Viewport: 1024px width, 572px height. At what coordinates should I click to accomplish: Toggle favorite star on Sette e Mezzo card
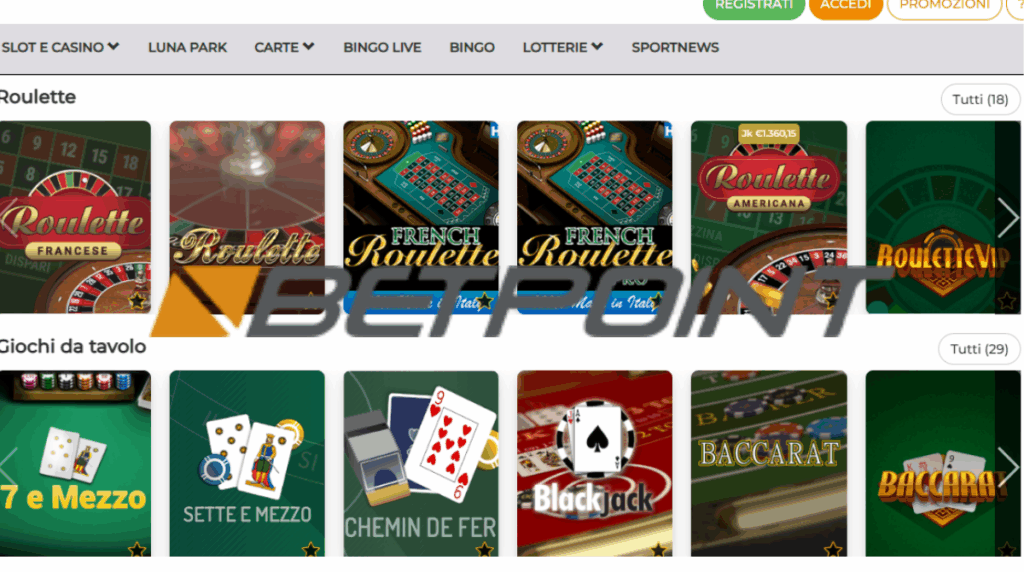311,549
